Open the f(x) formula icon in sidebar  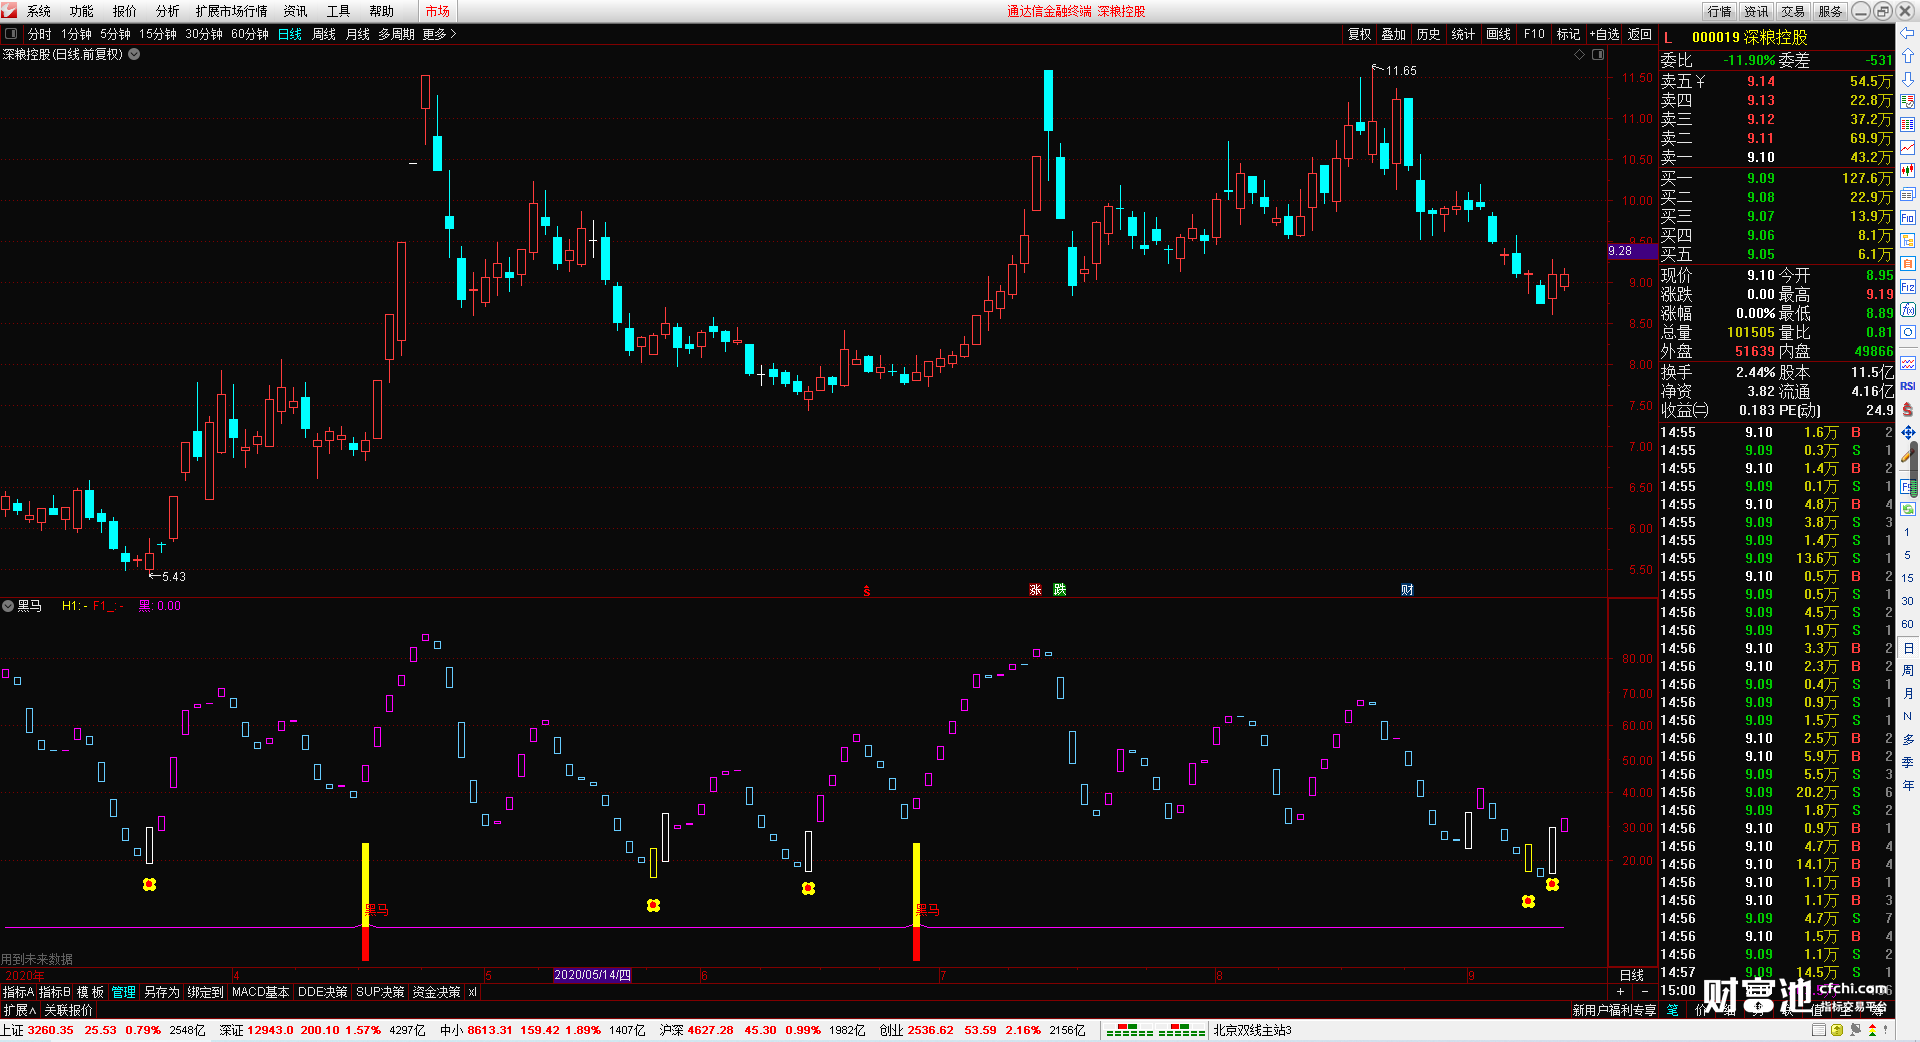1908,310
